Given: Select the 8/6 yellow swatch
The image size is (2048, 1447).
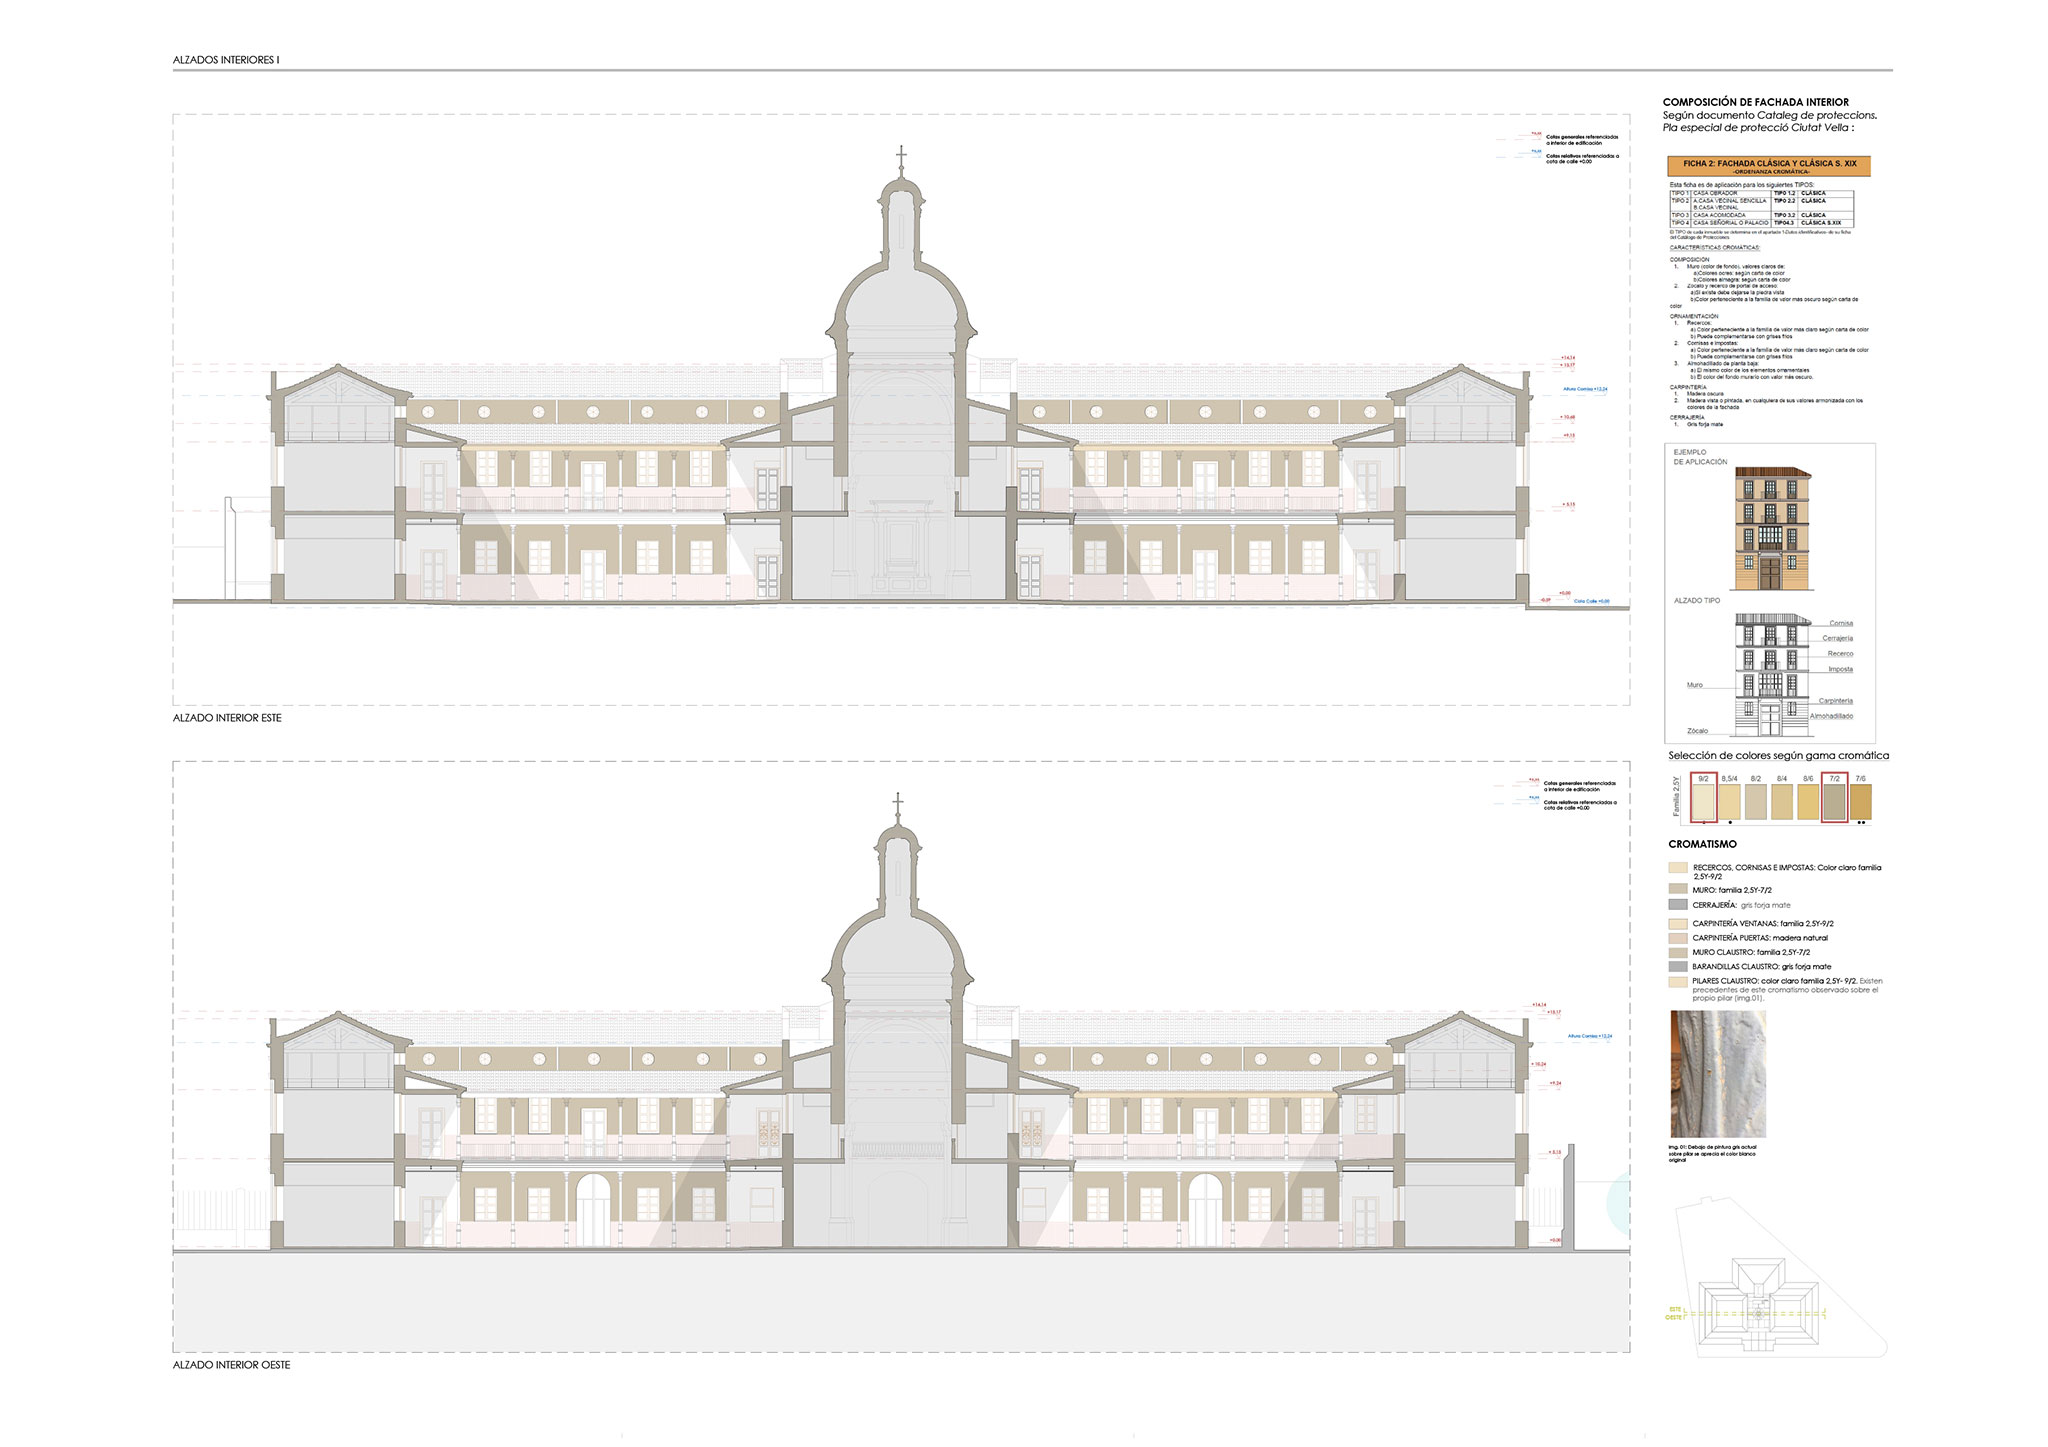Looking at the screenshot, I should tap(1808, 801).
